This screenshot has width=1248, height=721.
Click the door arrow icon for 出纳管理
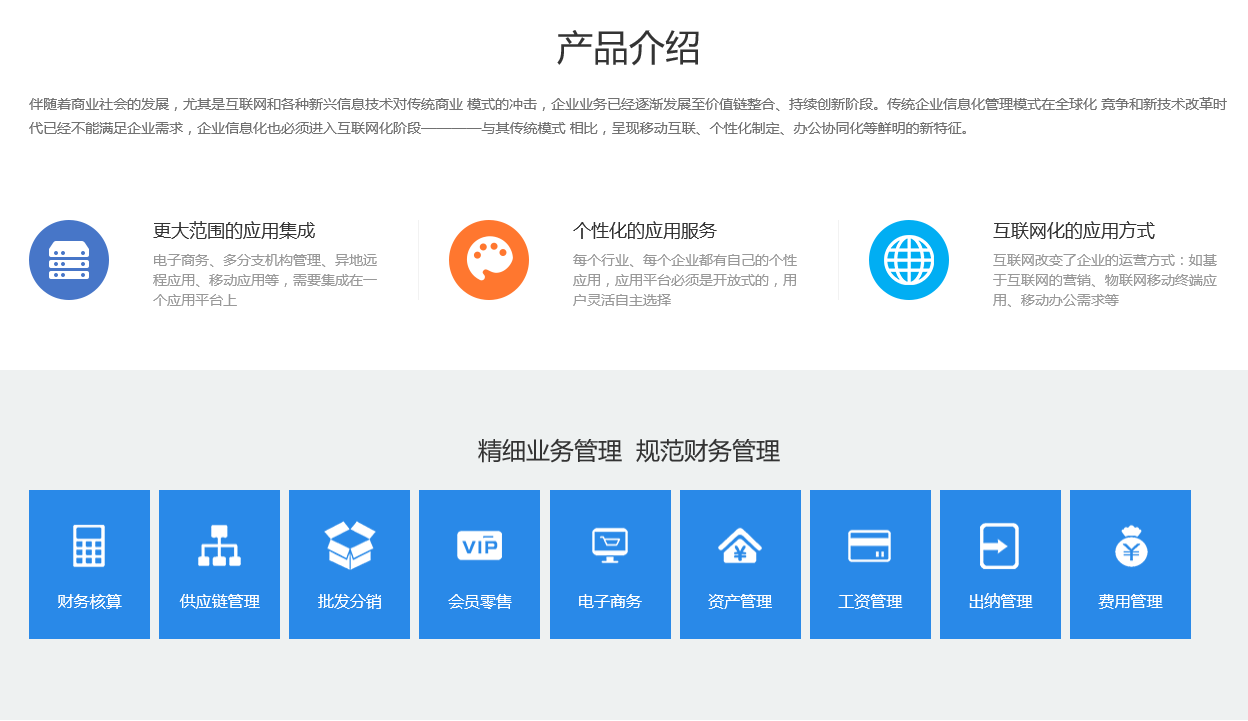1000,546
